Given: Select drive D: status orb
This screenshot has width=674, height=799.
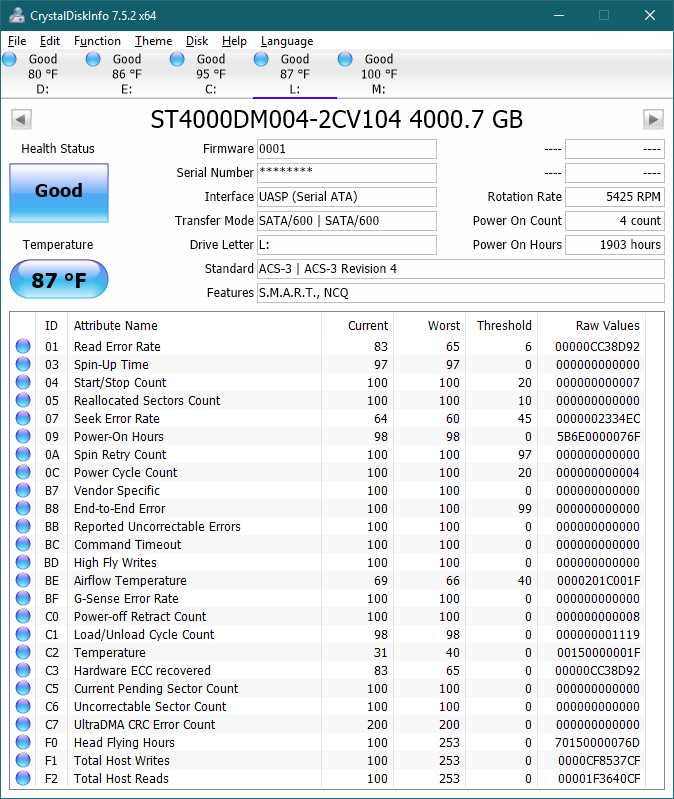Looking at the screenshot, I should pos(10,60).
